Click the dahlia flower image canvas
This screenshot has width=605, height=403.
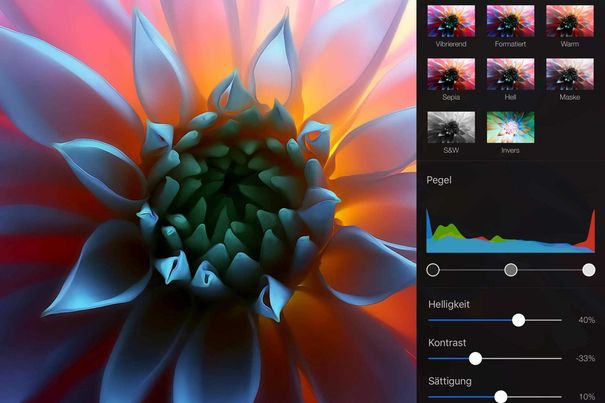pos(208,202)
